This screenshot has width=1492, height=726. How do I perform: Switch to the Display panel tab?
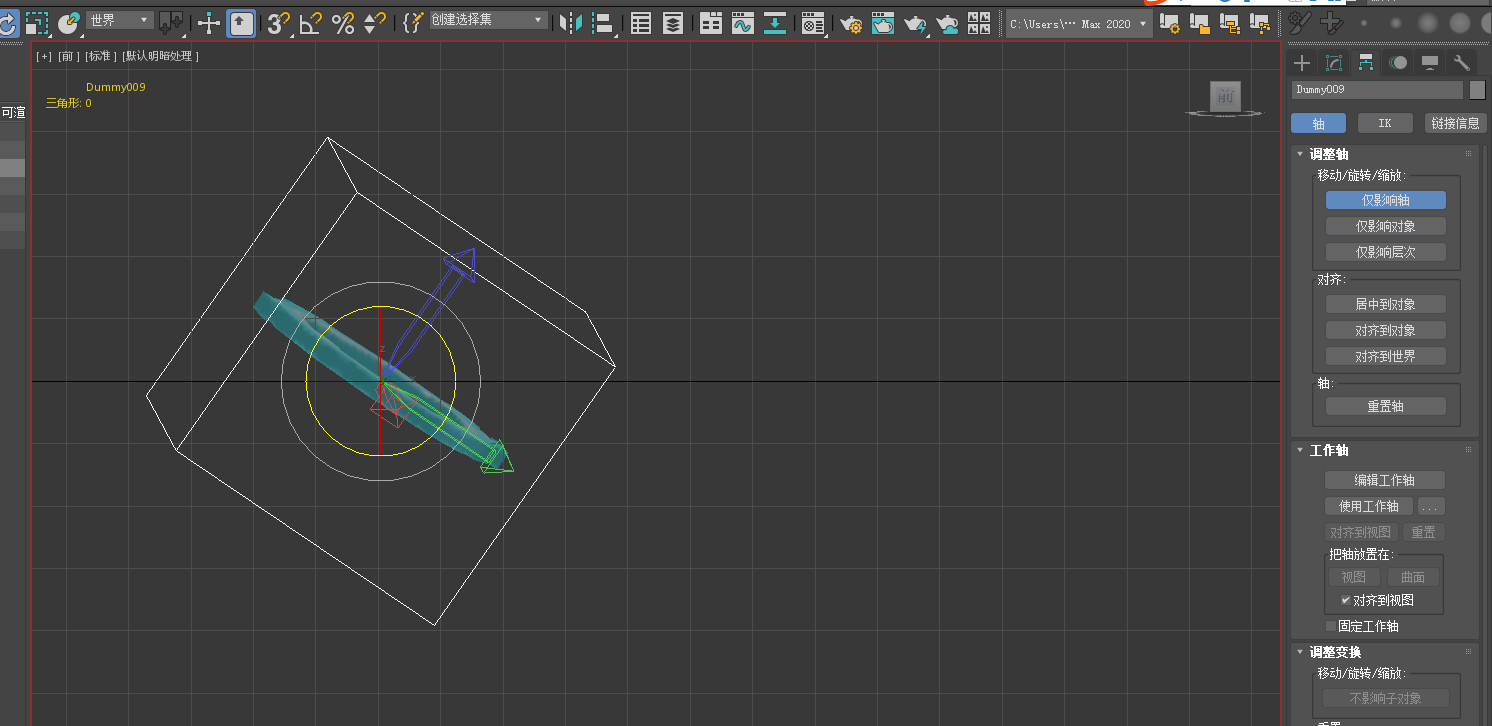[x=1430, y=63]
